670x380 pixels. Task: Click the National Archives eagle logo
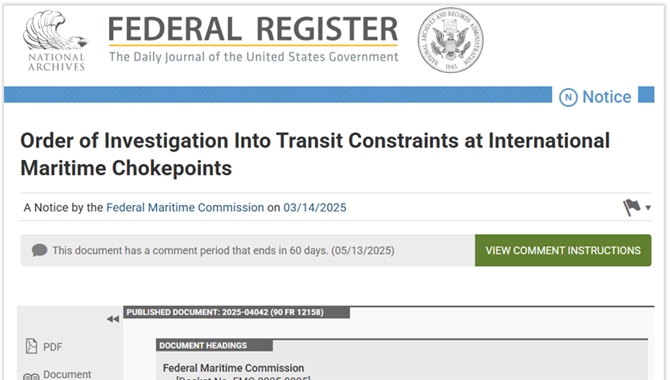[x=56, y=41]
